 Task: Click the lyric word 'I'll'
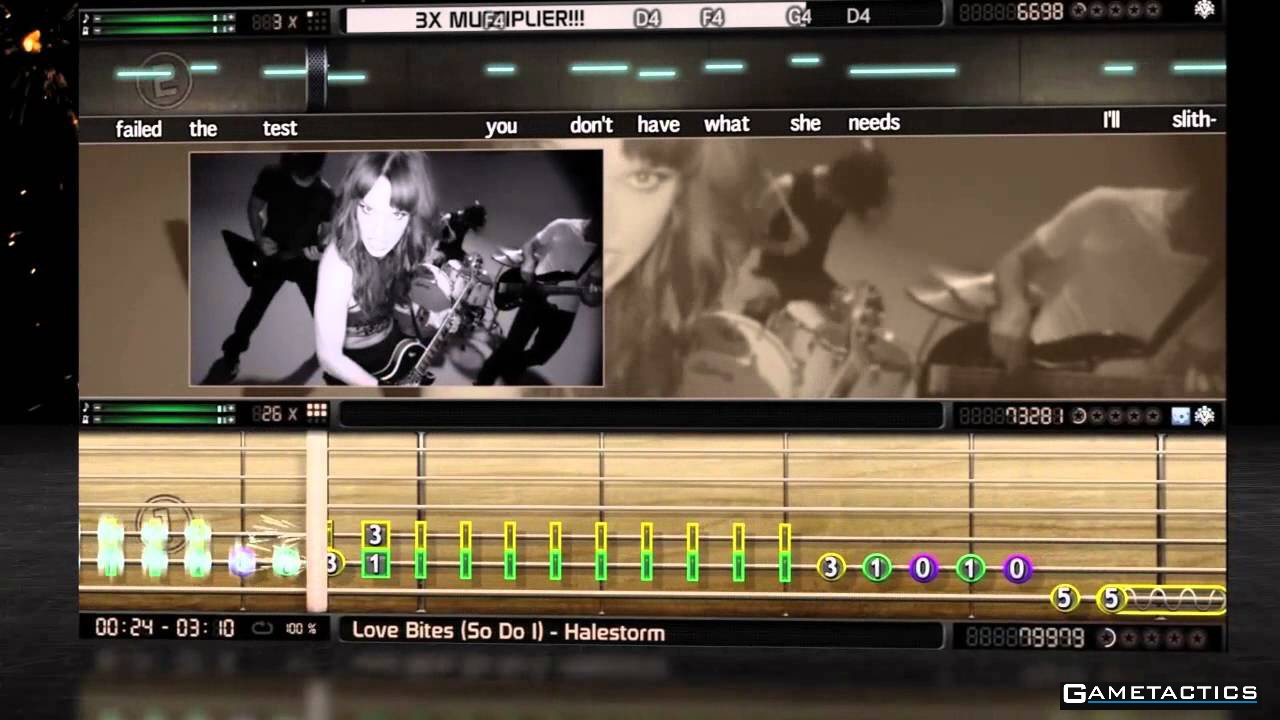click(x=1111, y=120)
